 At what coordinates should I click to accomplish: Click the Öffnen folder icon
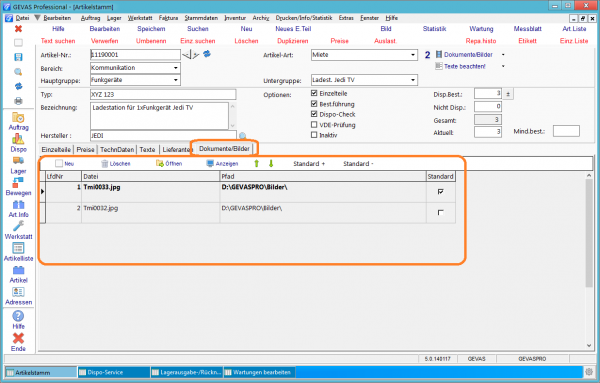point(160,164)
